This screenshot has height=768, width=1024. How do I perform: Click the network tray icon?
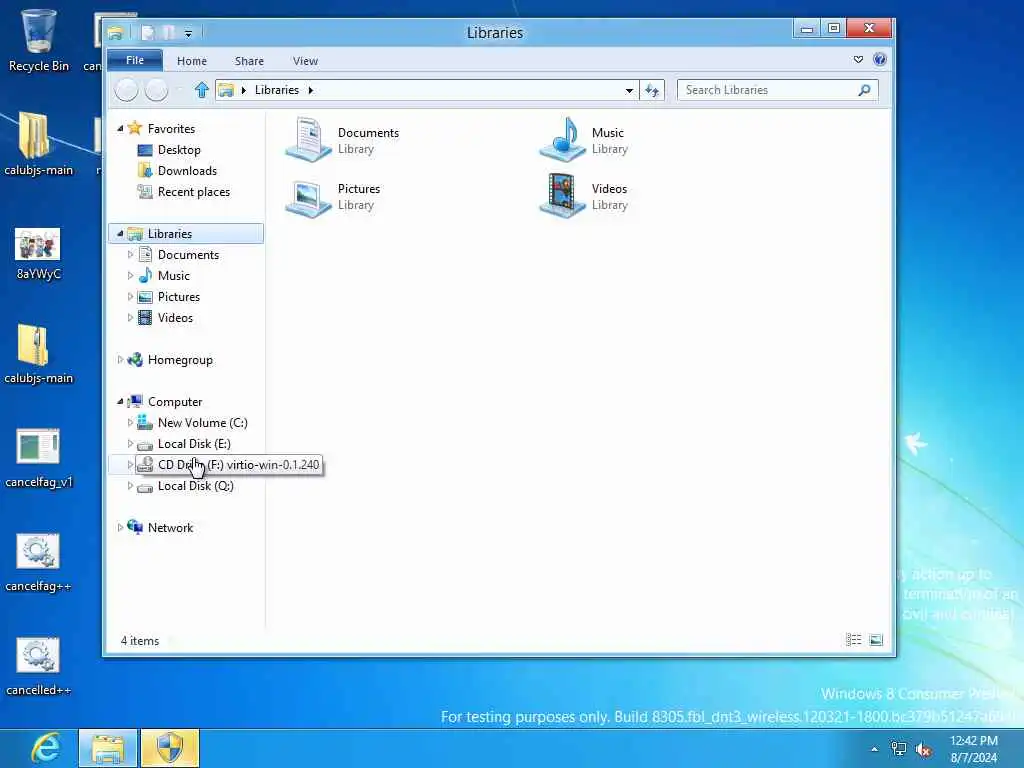coord(899,749)
